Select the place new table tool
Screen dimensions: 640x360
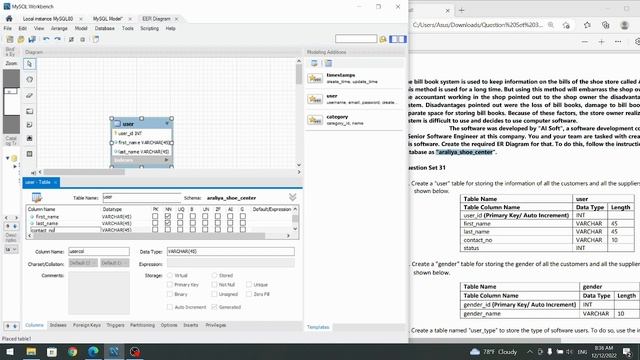tap(29, 154)
